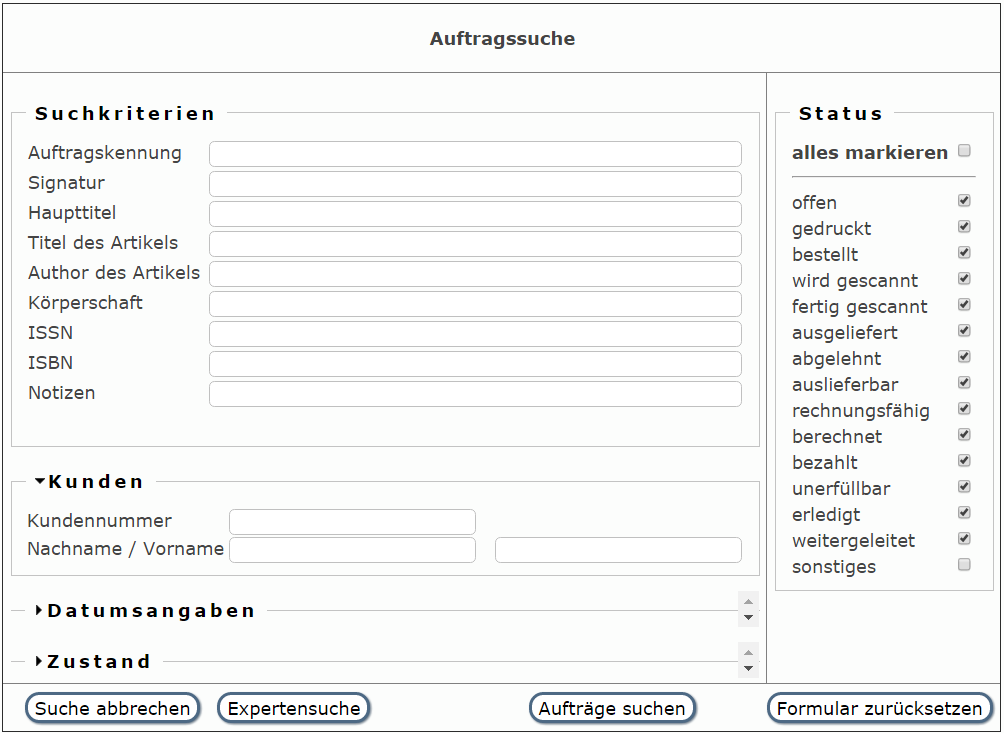Click down arrow next to Zustand
This screenshot has height=733, width=1004.
(748, 669)
